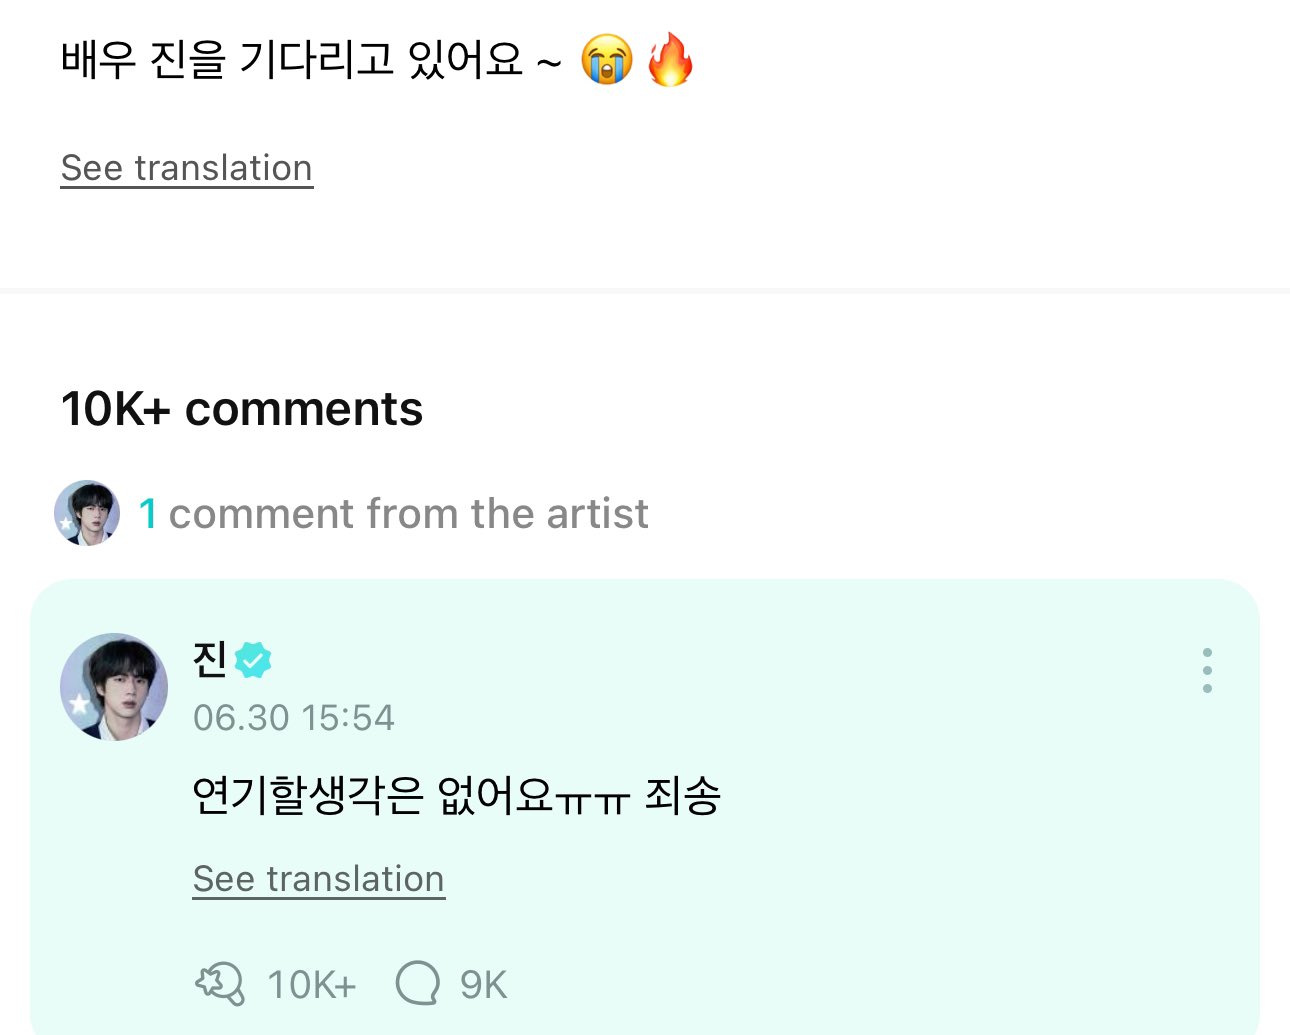Click the username 진 on the comment
The width and height of the screenshot is (1290, 1035).
(210, 660)
